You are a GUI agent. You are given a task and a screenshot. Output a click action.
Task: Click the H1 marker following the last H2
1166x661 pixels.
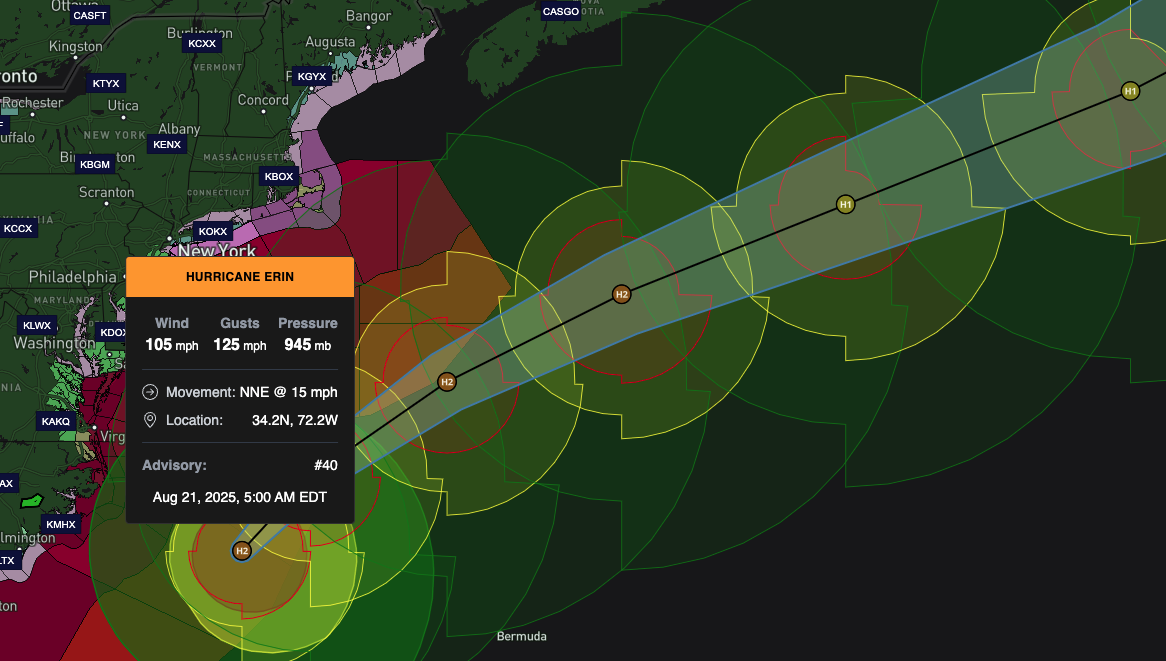(845, 204)
